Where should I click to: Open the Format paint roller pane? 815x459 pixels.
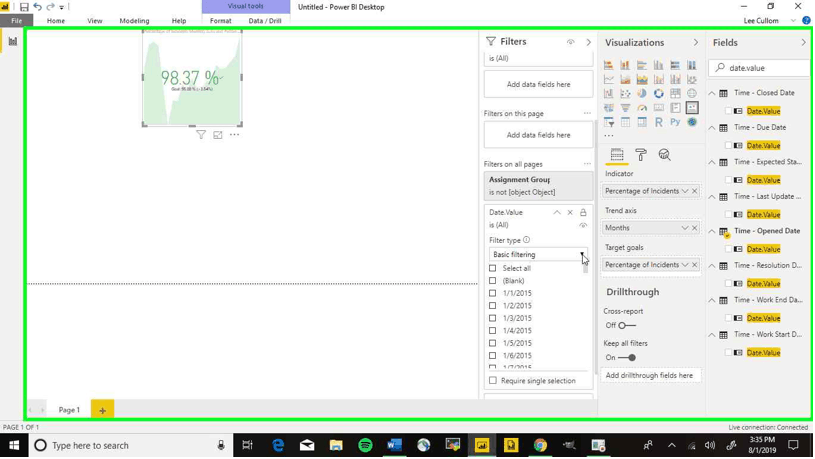pyautogui.click(x=641, y=155)
